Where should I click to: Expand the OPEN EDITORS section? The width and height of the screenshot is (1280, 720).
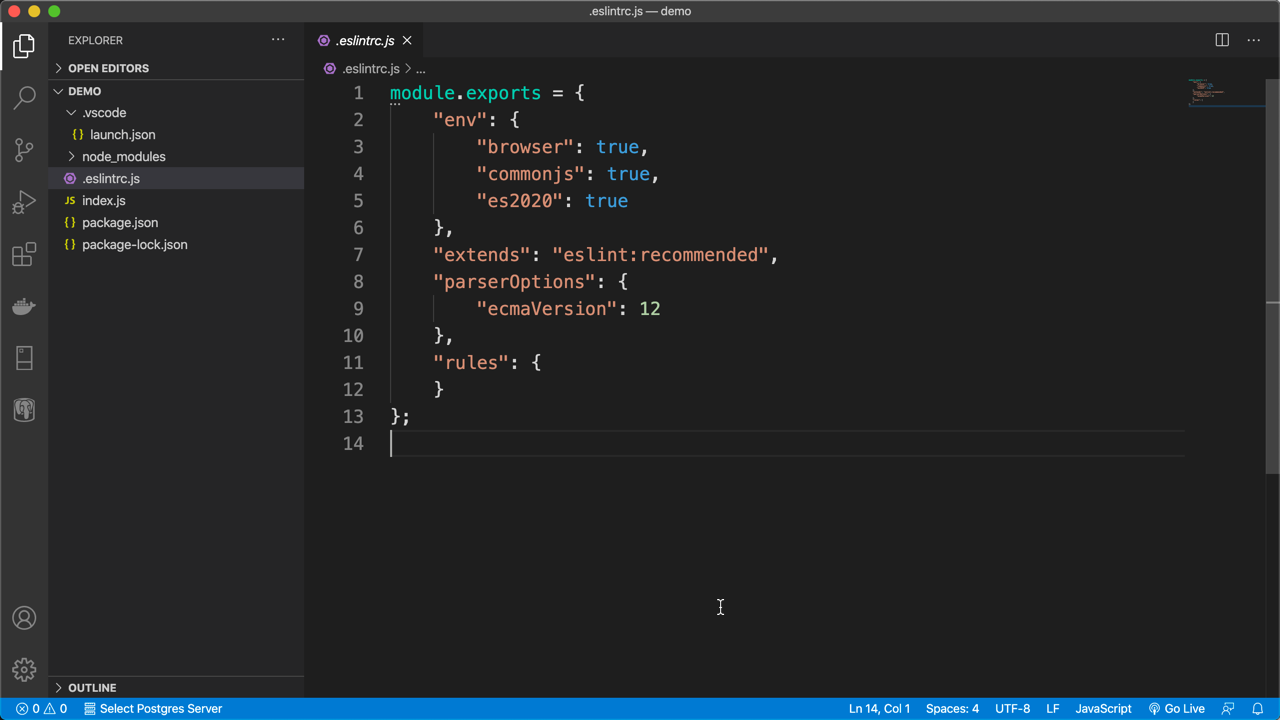click(x=176, y=68)
